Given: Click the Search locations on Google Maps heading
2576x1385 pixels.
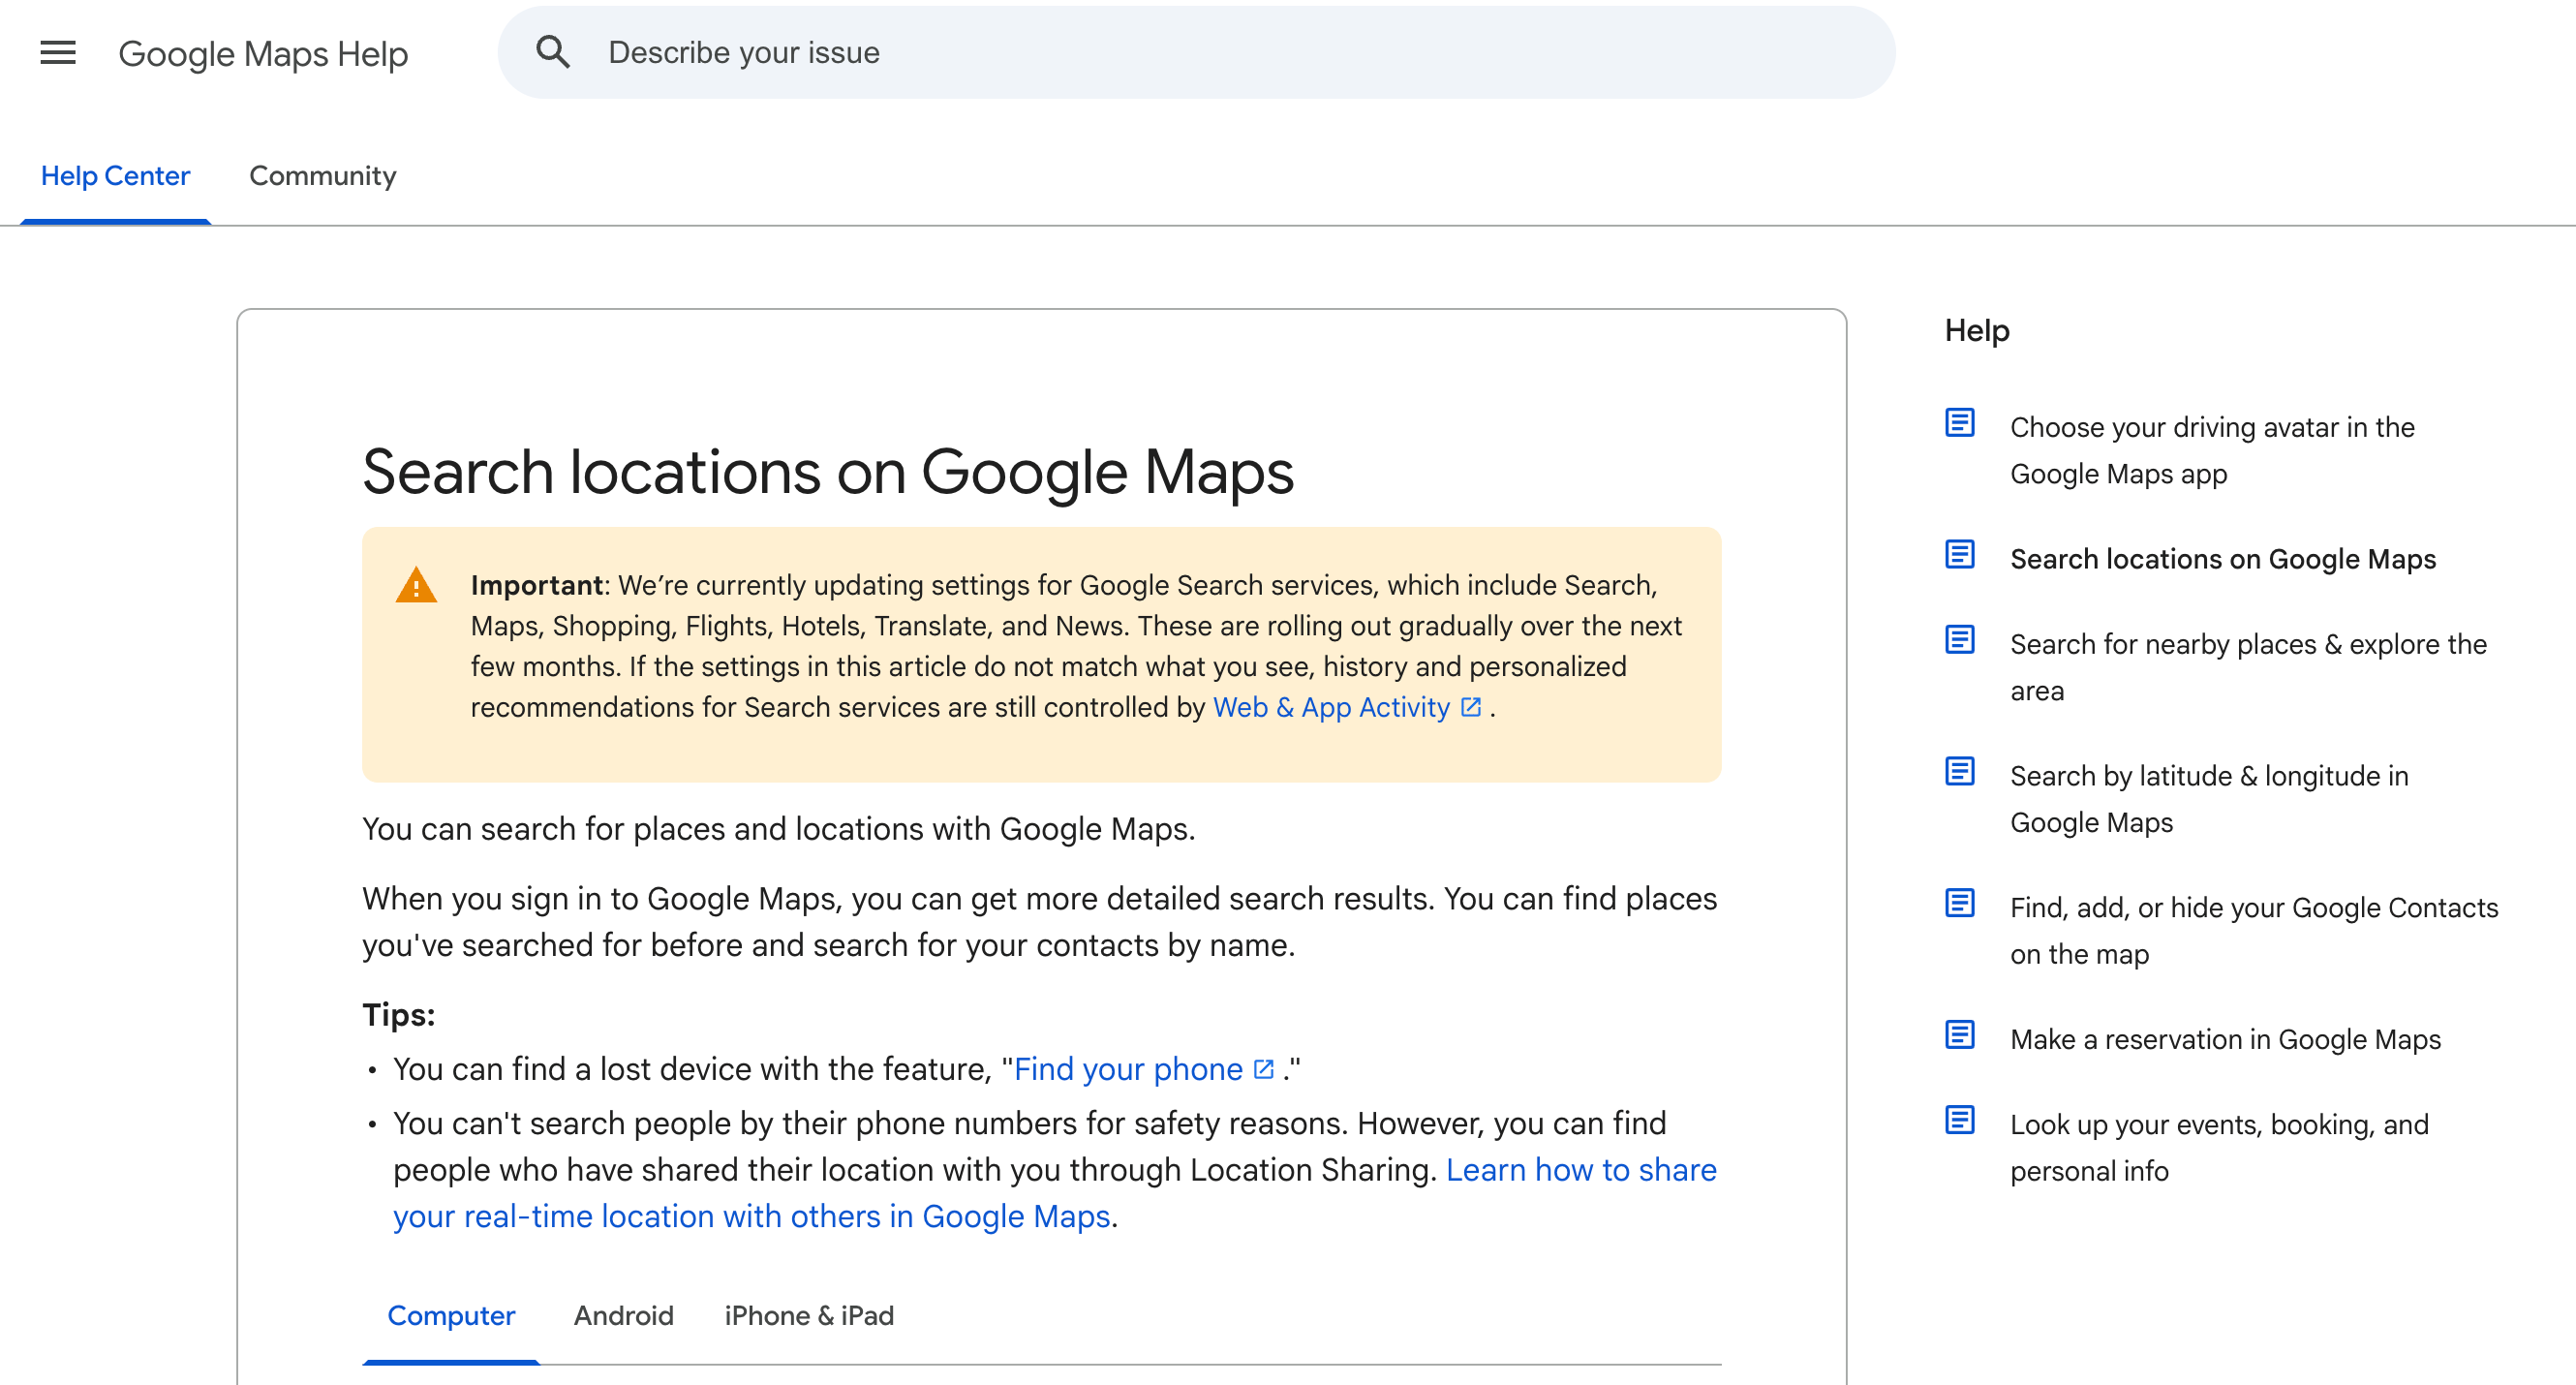Looking at the screenshot, I should (828, 471).
